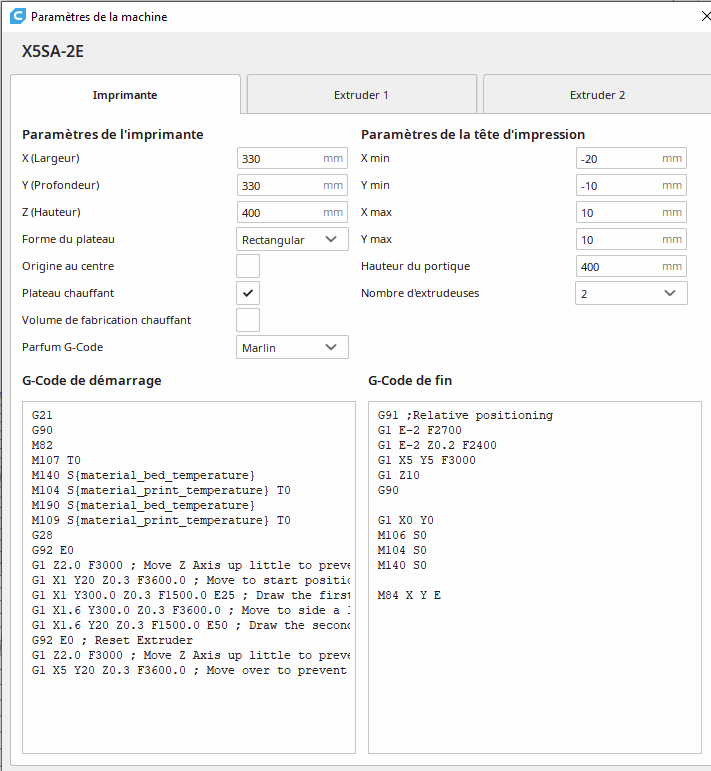Click the X max value field
This screenshot has width=711, height=771.
631,212
